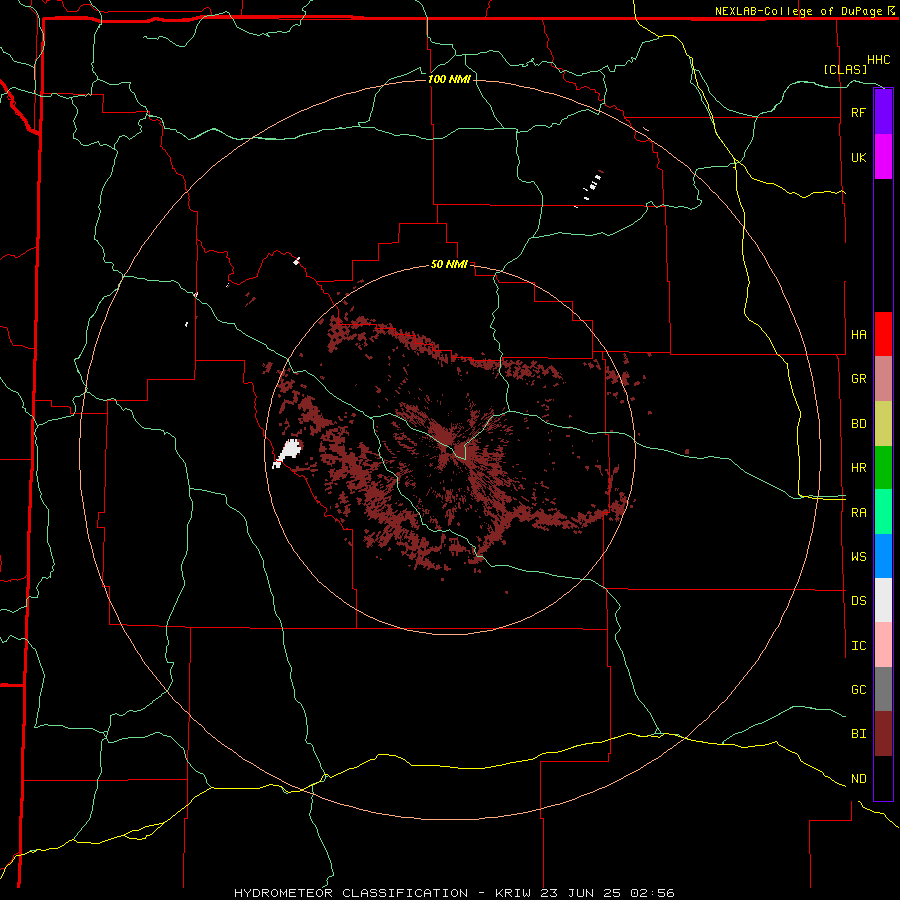
Task: Click the ND black legend swatch
Action: (883, 778)
